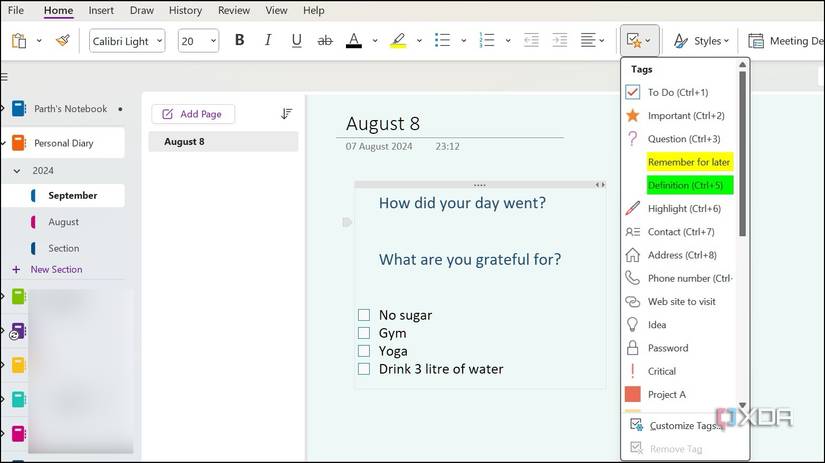This screenshot has height=463, width=825.
Task: Open the numbering styles arrow
Action: [x=508, y=41]
